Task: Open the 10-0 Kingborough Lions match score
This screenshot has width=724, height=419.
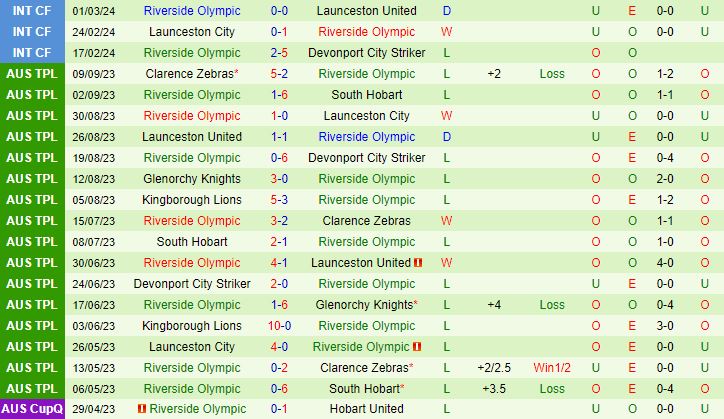Action: [279, 326]
